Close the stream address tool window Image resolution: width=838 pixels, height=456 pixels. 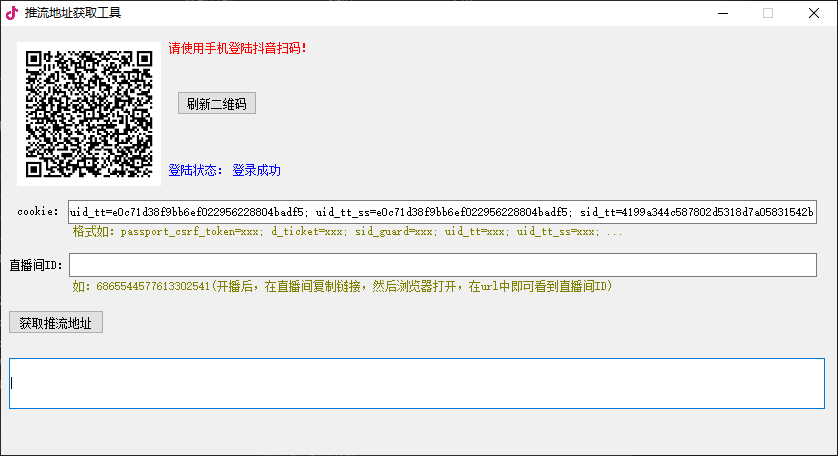(x=814, y=13)
